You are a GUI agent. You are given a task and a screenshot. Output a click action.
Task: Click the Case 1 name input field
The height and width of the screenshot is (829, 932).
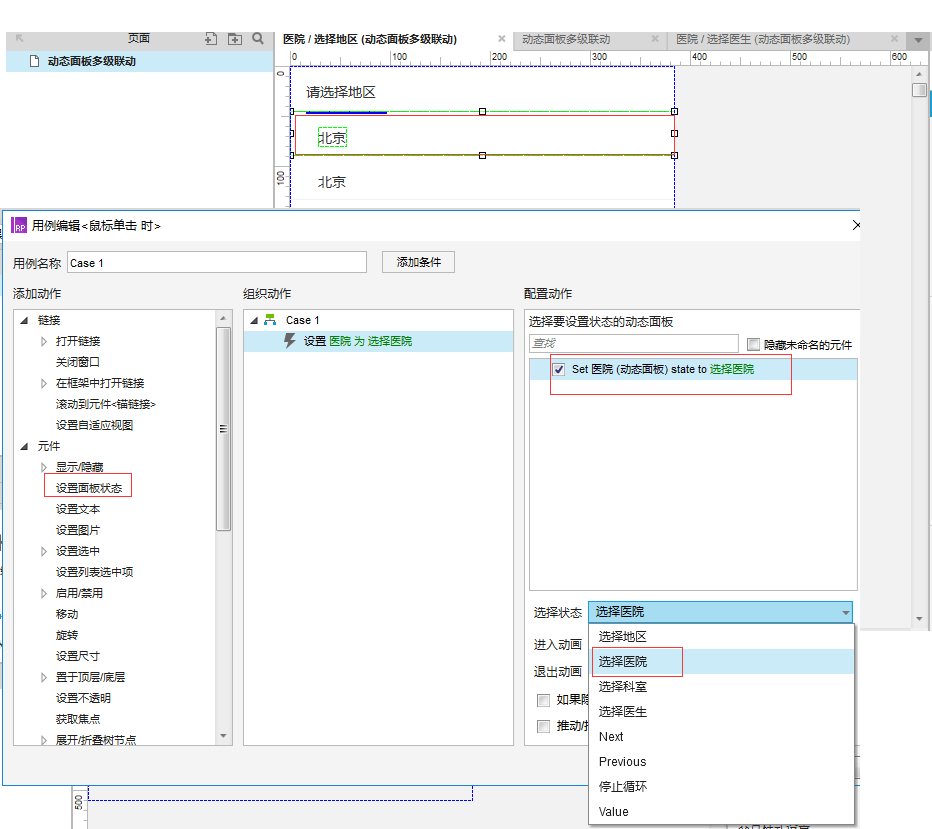pyautogui.click(x=217, y=262)
